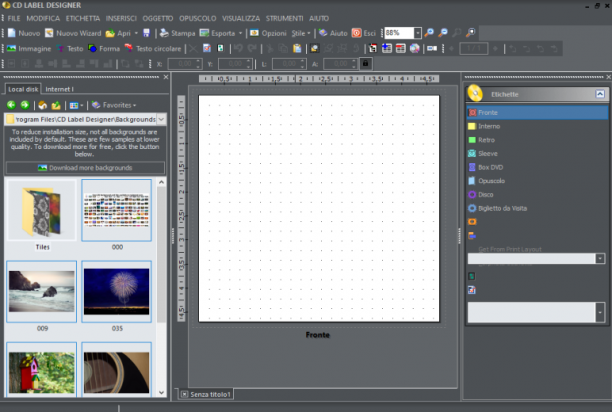Click the green forward arrow in browser panel
This screenshot has width=612, height=412.
25,105
